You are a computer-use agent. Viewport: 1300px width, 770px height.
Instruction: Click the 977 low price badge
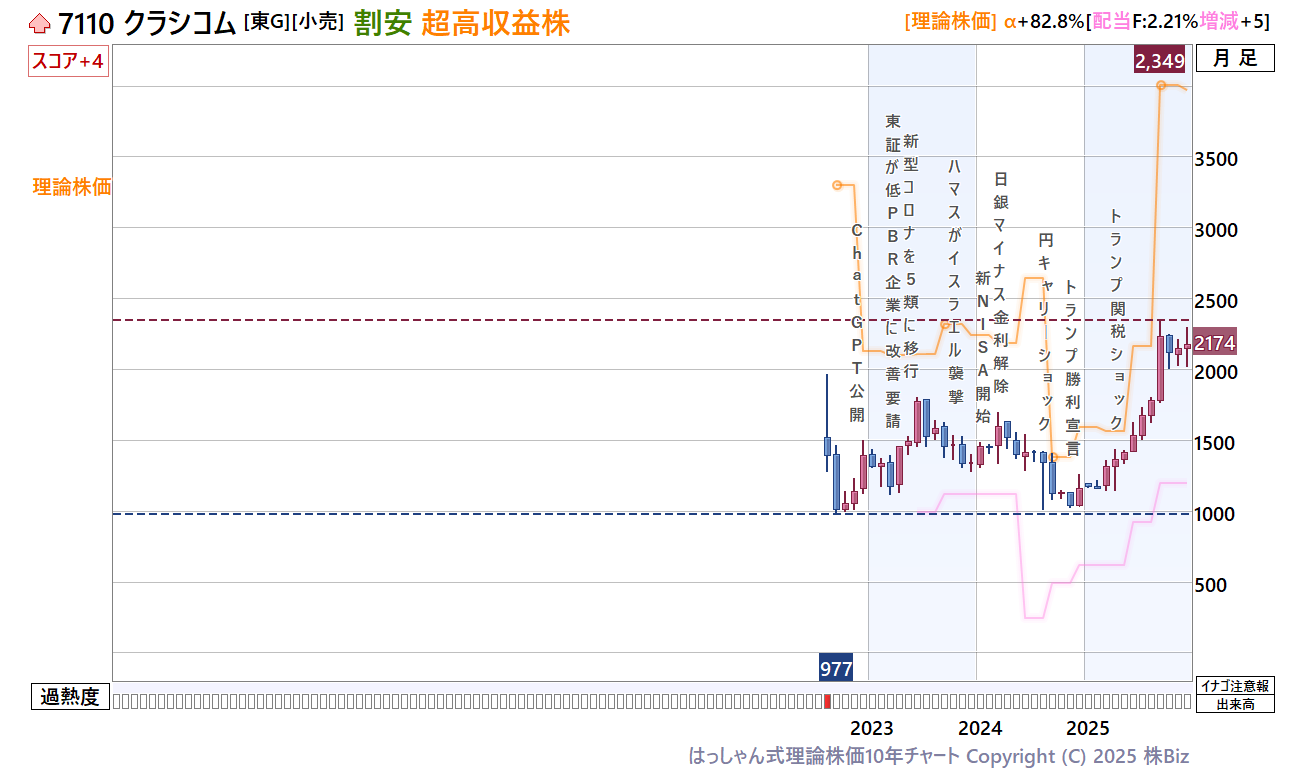(x=835, y=669)
